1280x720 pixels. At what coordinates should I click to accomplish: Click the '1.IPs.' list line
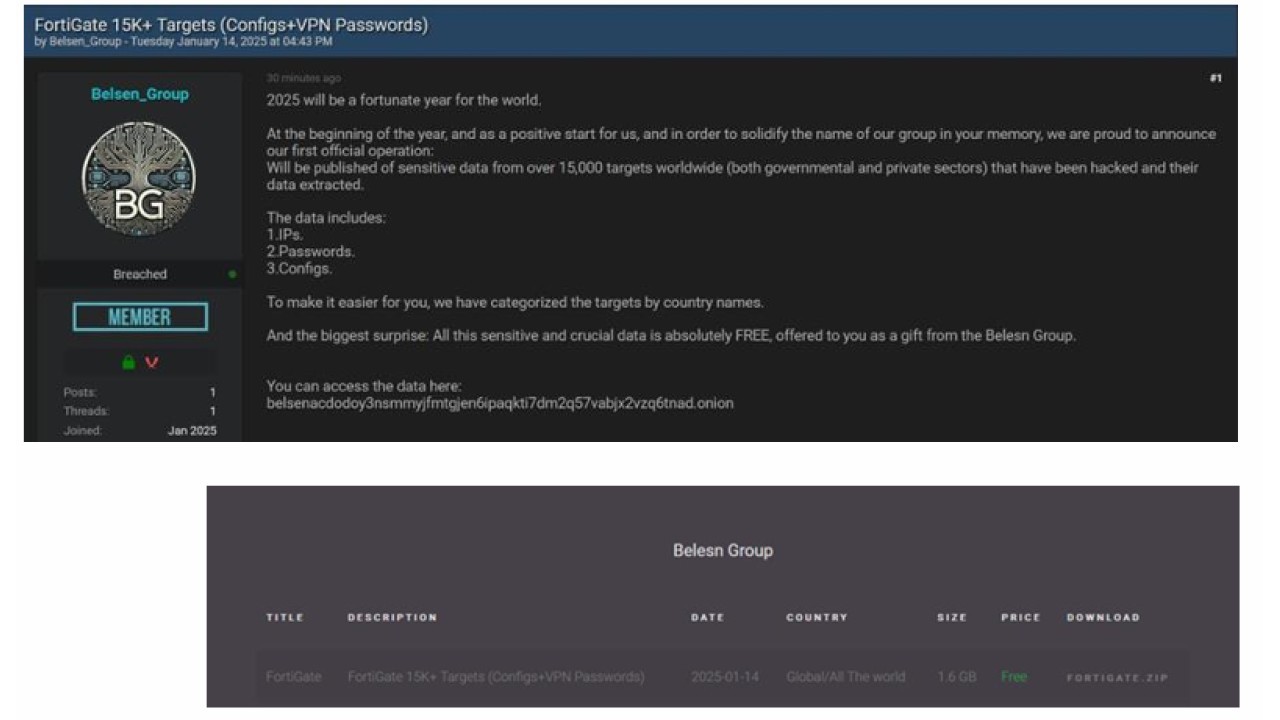285,235
